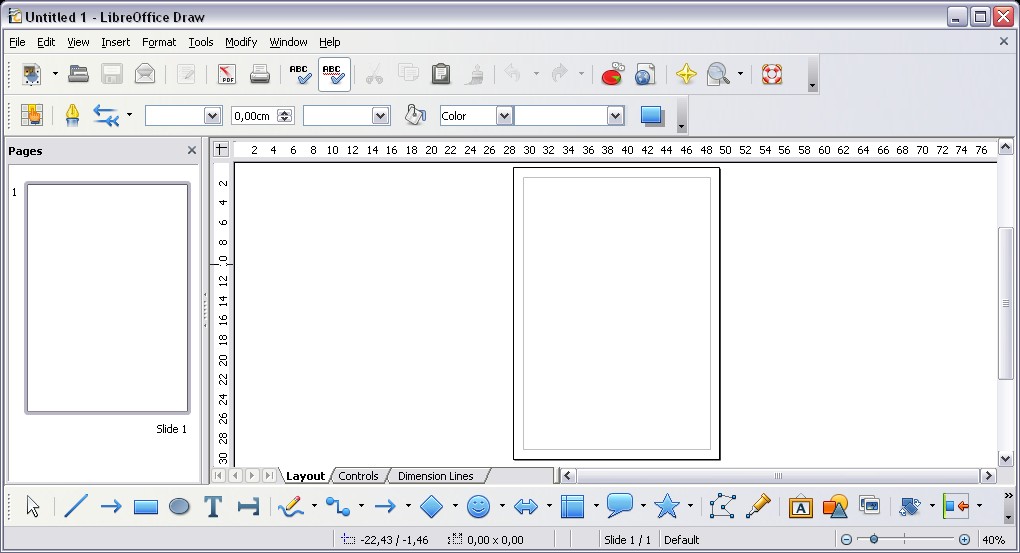The height and width of the screenshot is (553, 1020).
Task: Click the New document icon
Action: pos(31,74)
